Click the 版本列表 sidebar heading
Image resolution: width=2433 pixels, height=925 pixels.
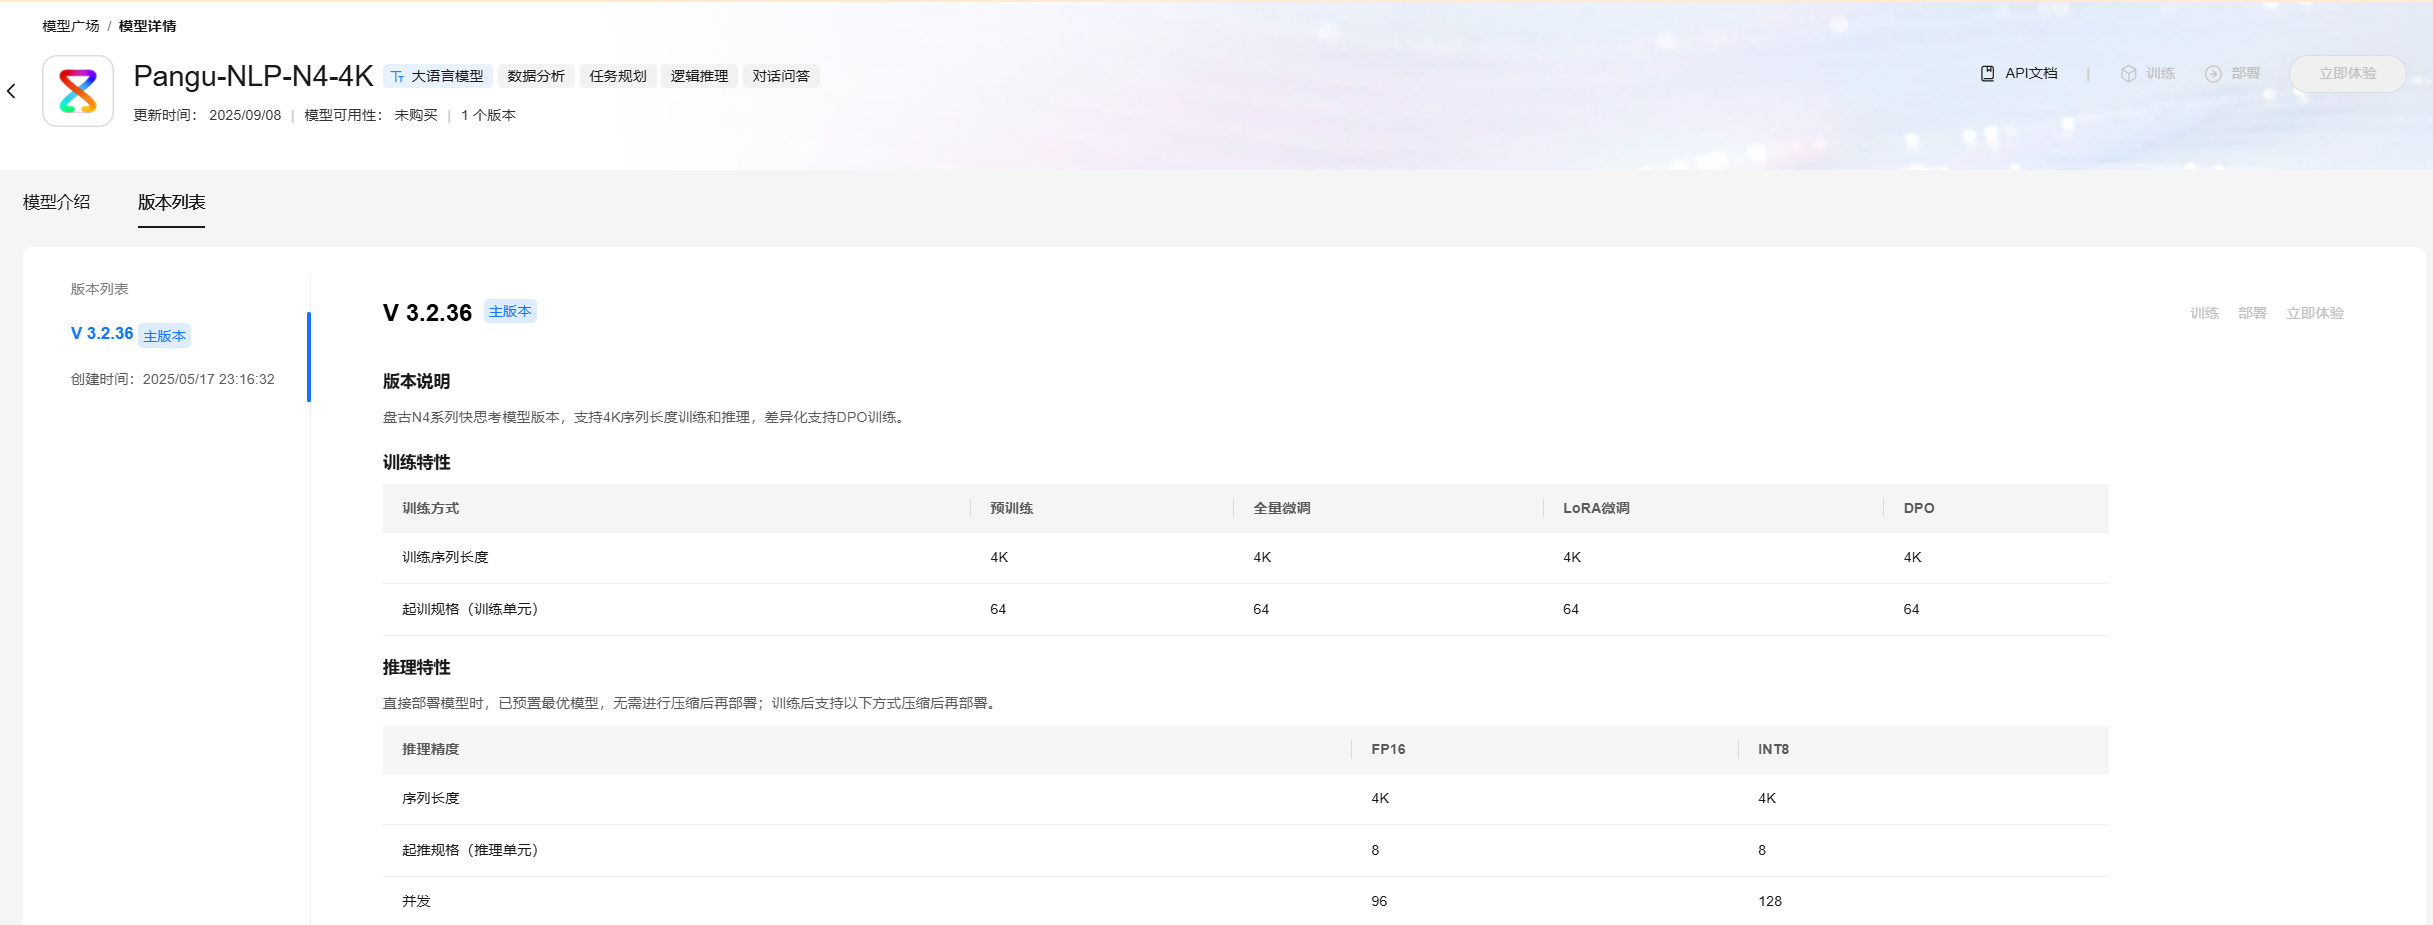[x=100, y=289]
